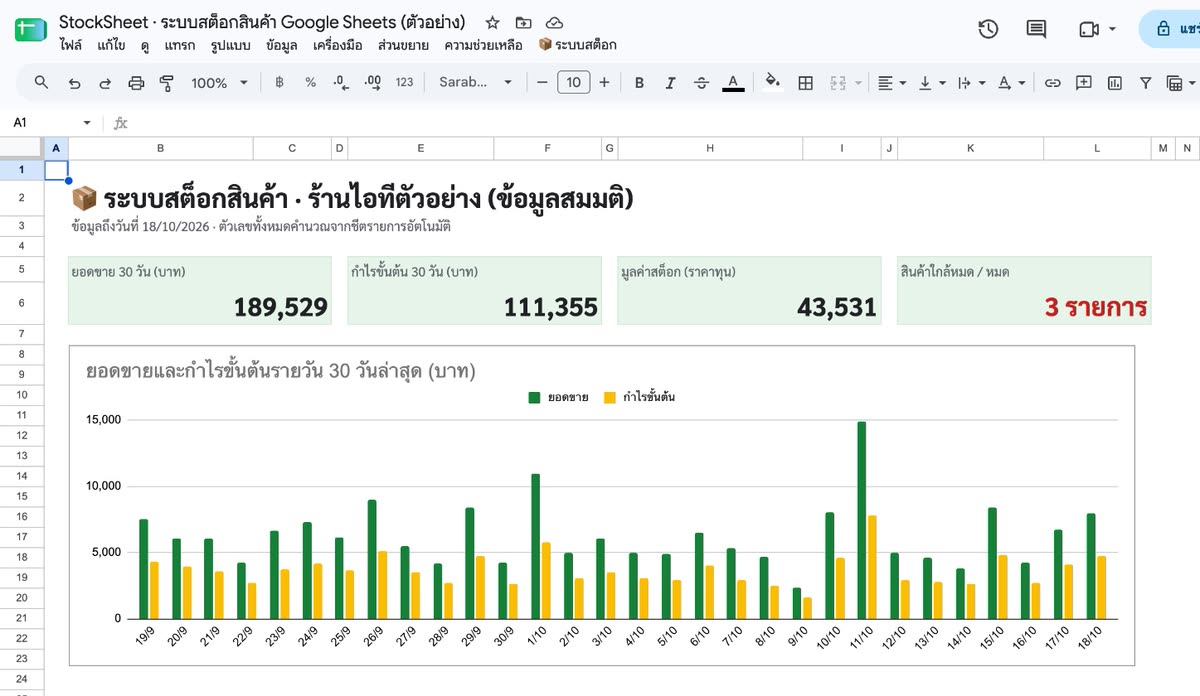Toggle italic formatting

670,83
